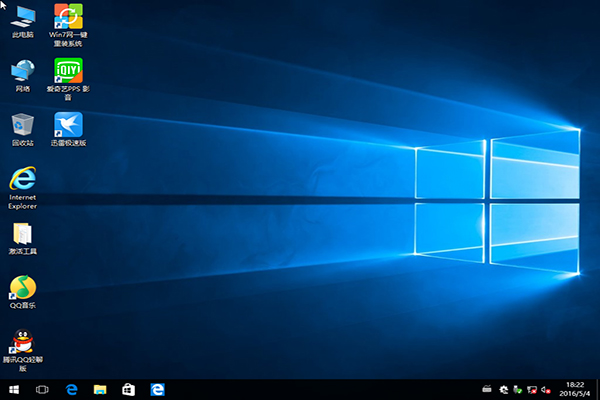Launch the iQIYI PPS video app
Image resolution: width=600 pixels, height=400 pixels.
point(67,70)
